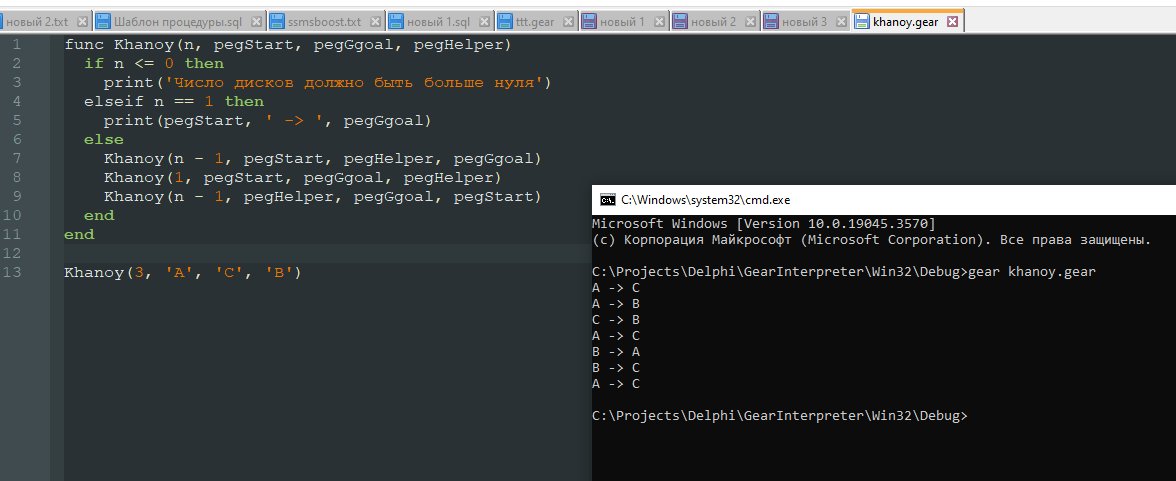Switch to the новый 2.txt tab

click(38, 21)
